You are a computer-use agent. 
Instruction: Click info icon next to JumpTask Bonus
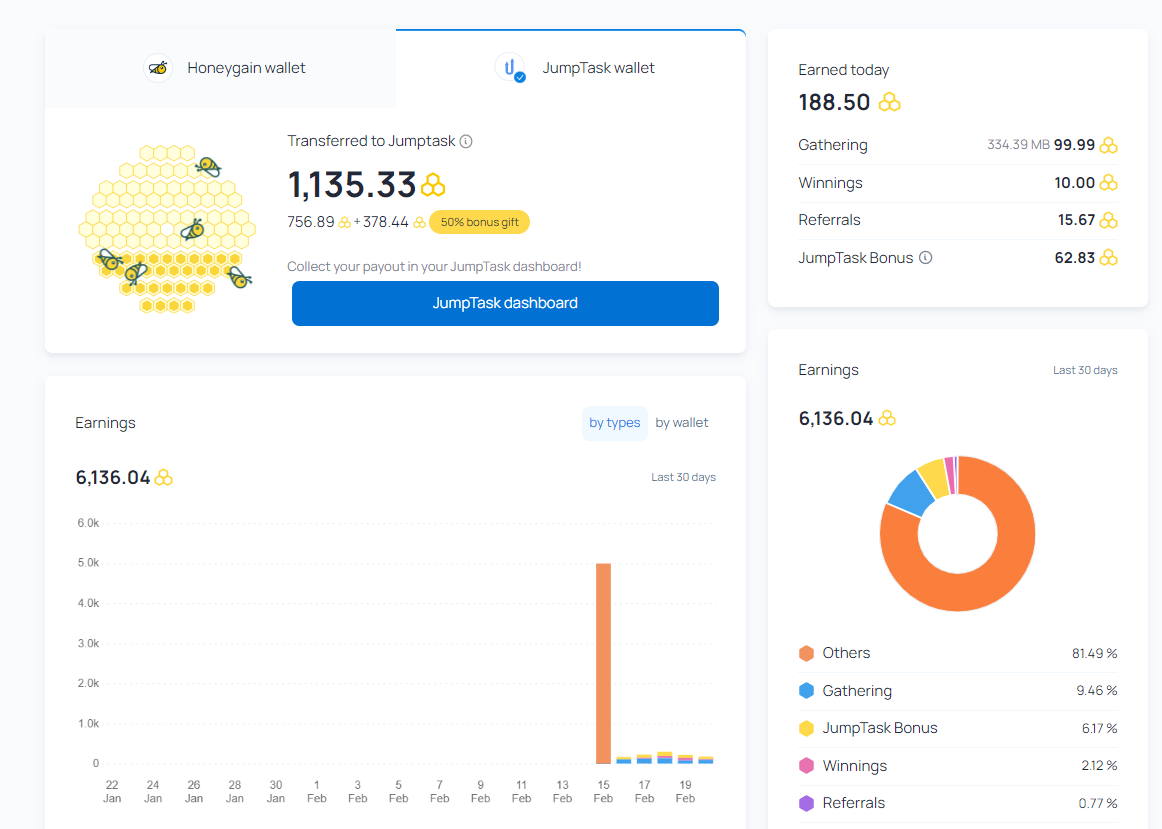[926, 258]
